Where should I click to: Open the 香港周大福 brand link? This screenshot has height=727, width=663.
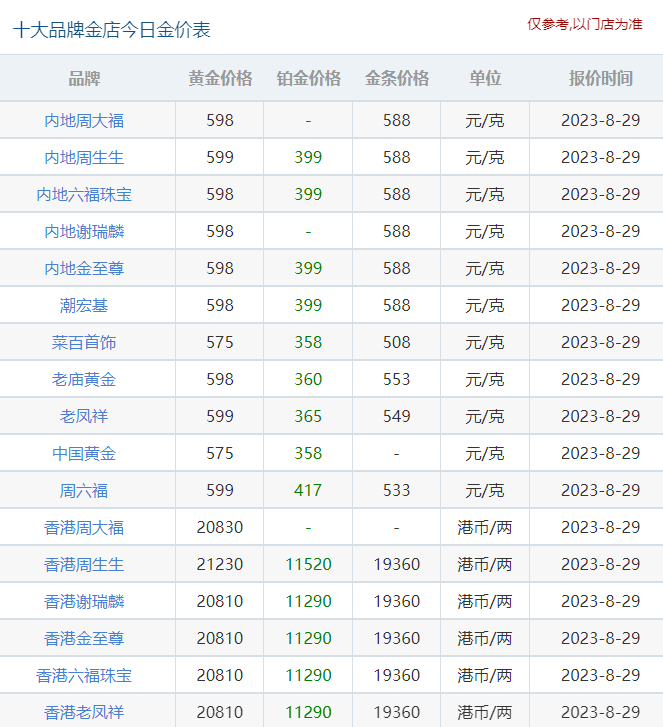click(84, 528)
